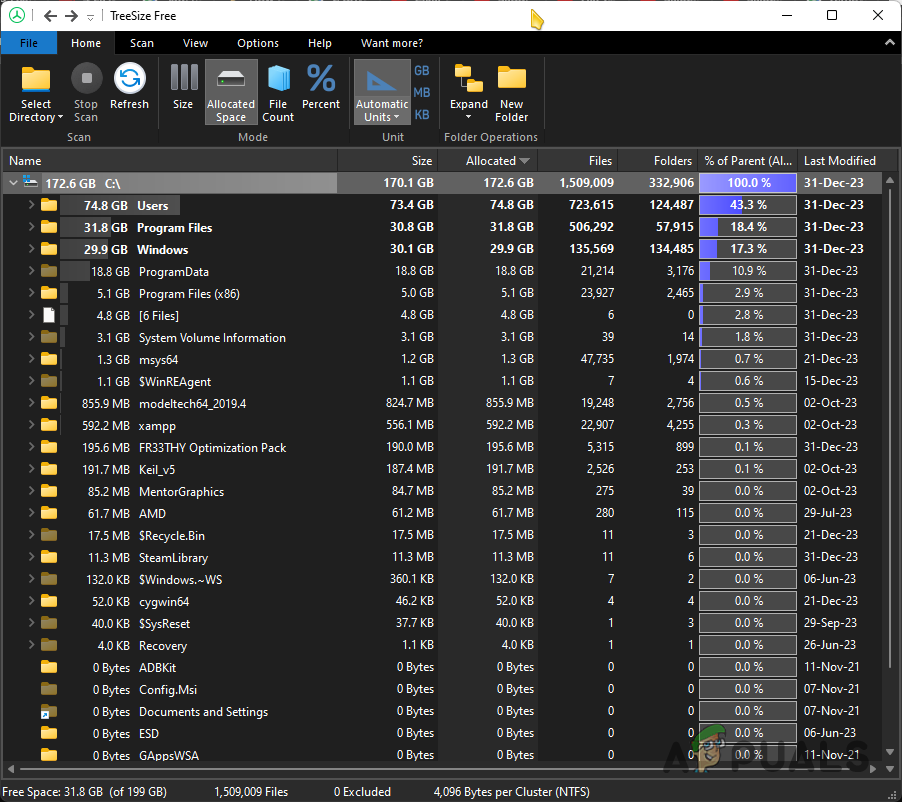Set unit to GB
Screen dimensions: 902x802
(x=422, y=71)
